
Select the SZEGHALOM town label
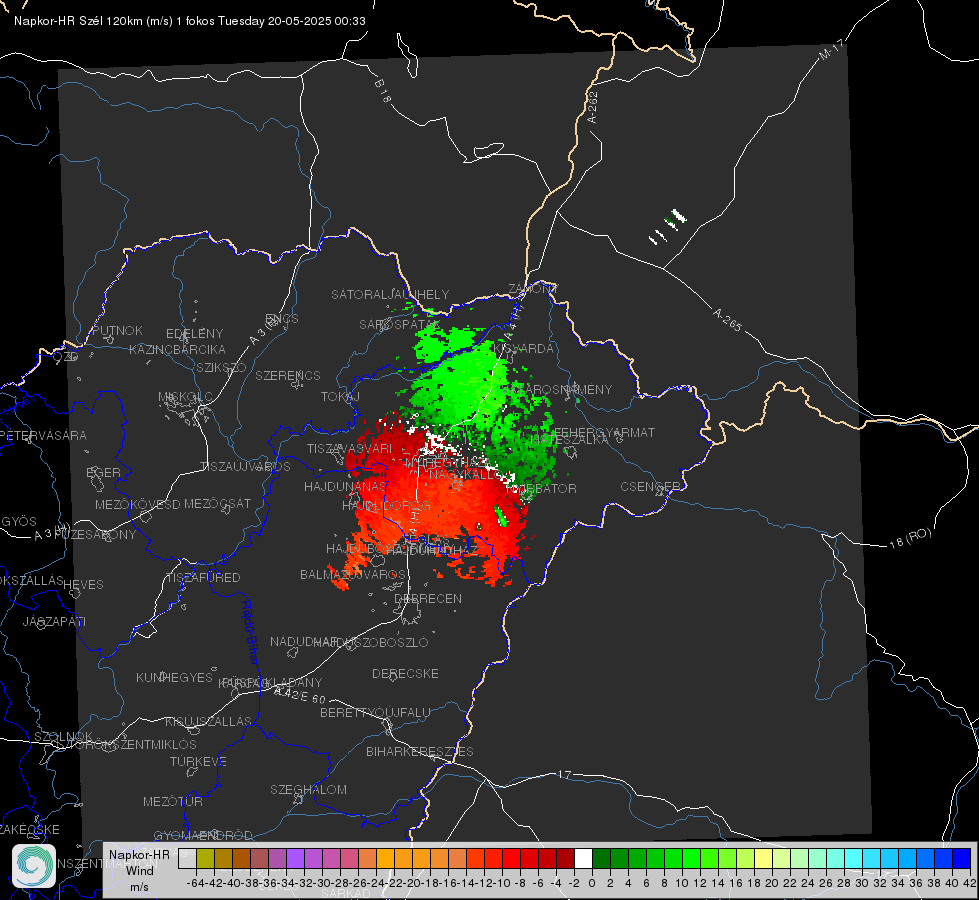tap(308, 789)
